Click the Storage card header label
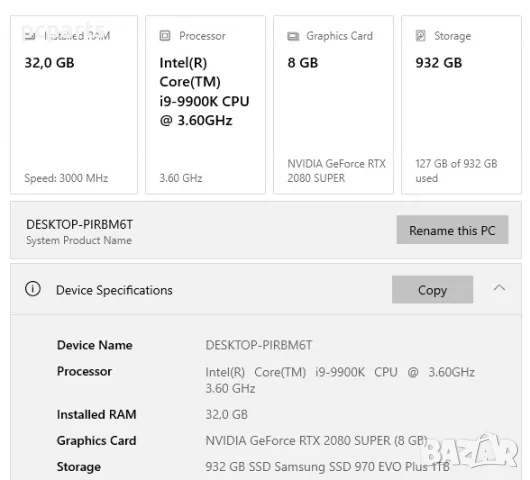Viewport: 530px width, 480px height. click(x=452, y=36)
